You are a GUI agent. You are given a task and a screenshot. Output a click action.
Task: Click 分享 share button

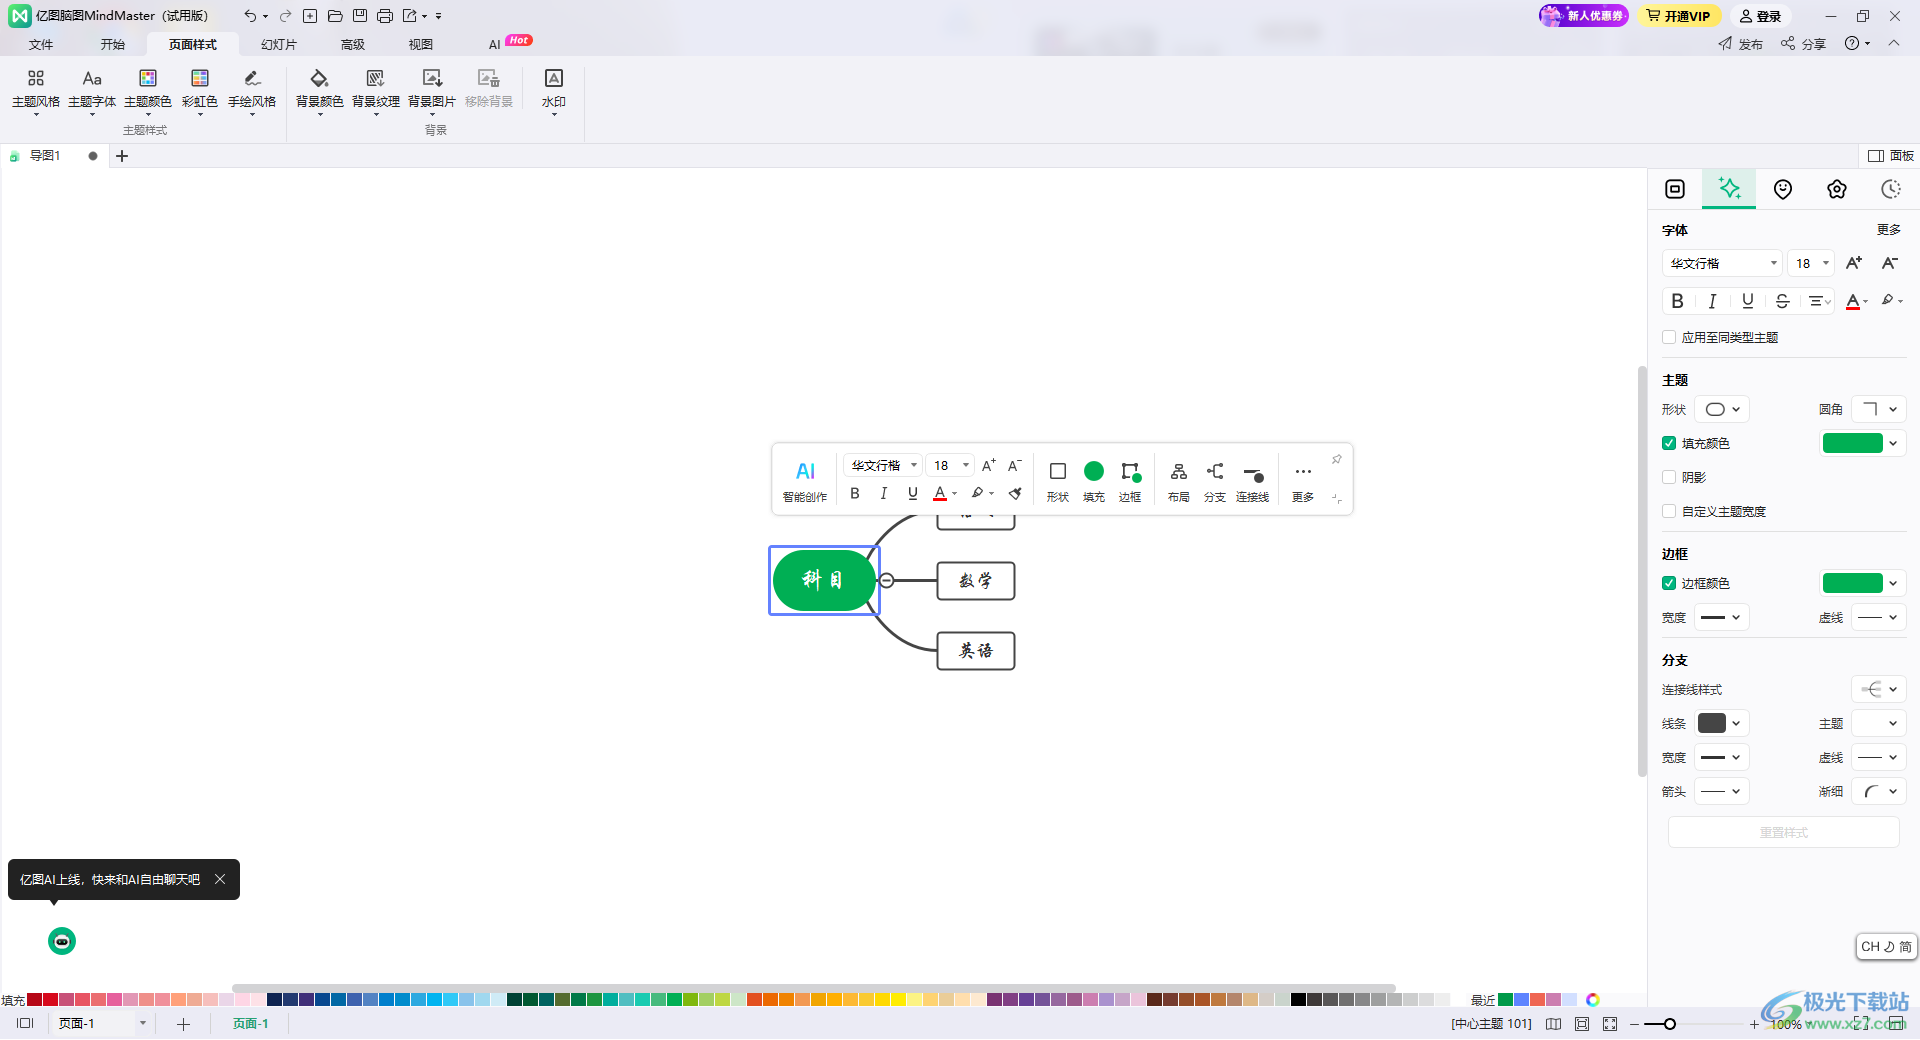click(1804, 44)
